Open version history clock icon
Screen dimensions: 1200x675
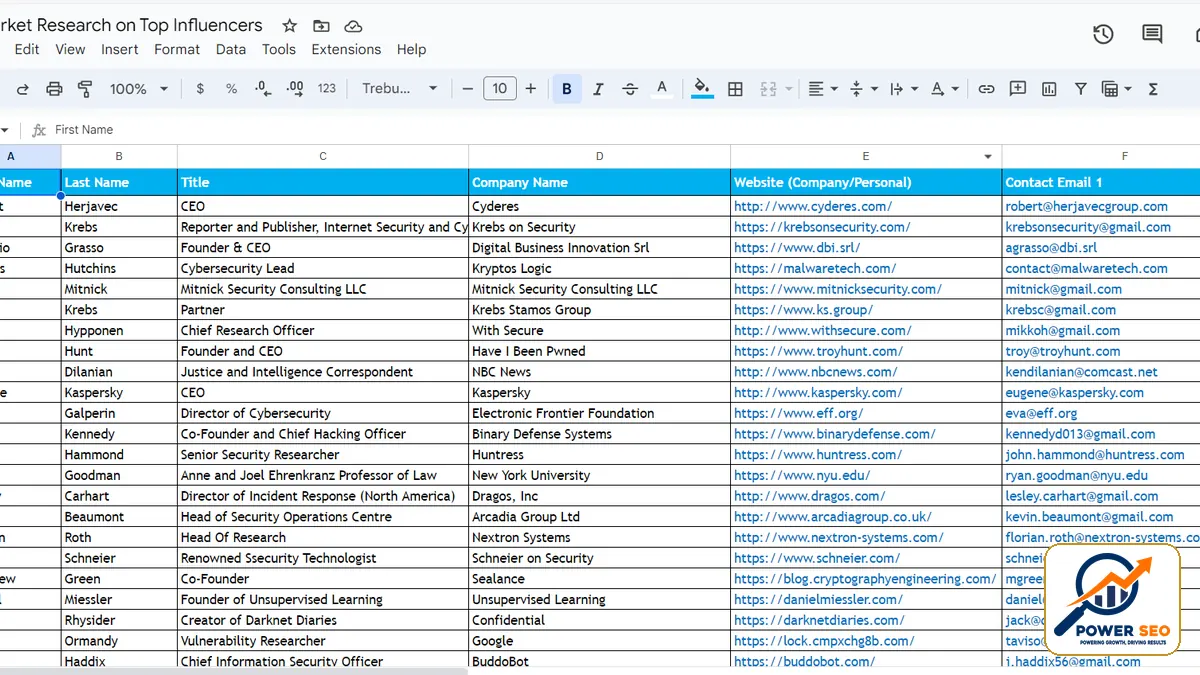pyautogui.click(x=1103, y=34)
